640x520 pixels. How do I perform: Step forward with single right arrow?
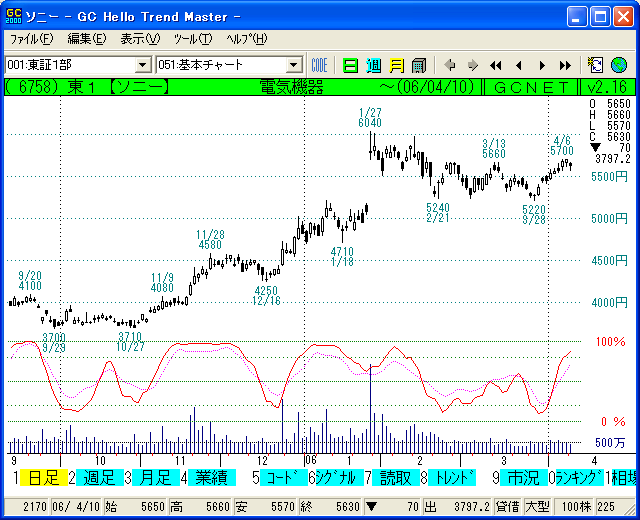pos(542,65)
